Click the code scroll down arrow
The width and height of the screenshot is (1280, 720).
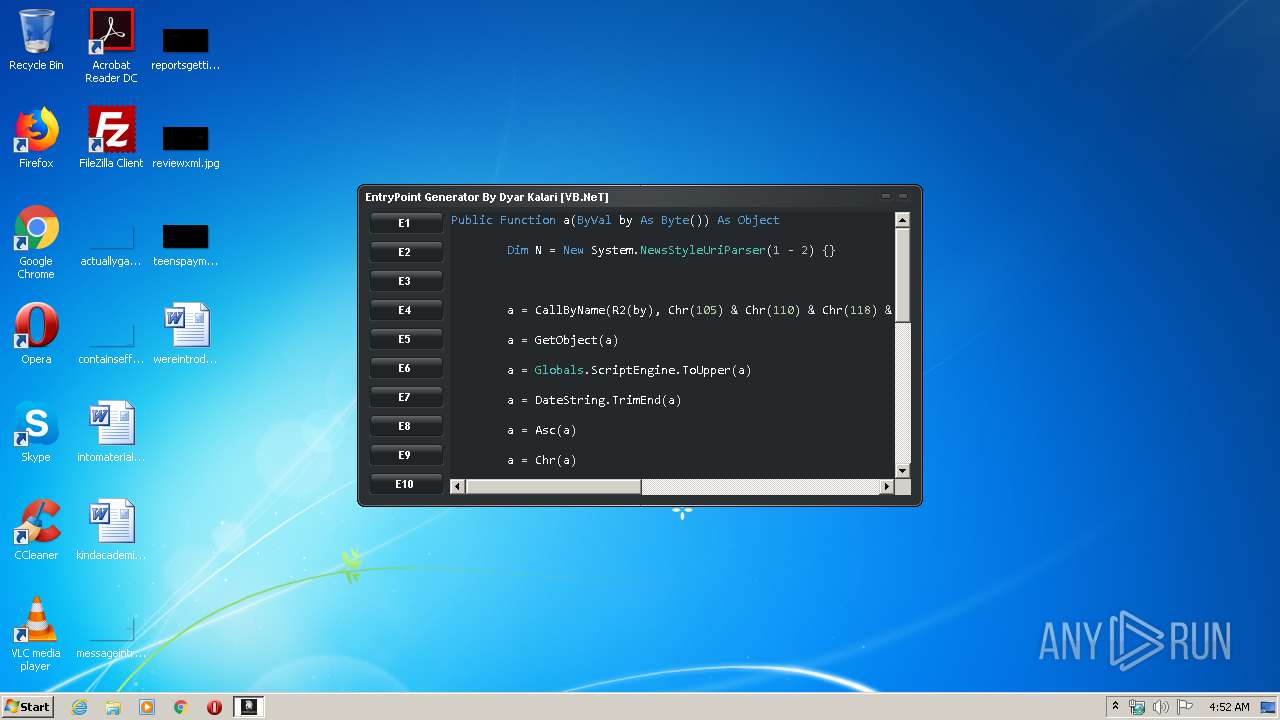(x=902, y=470)
